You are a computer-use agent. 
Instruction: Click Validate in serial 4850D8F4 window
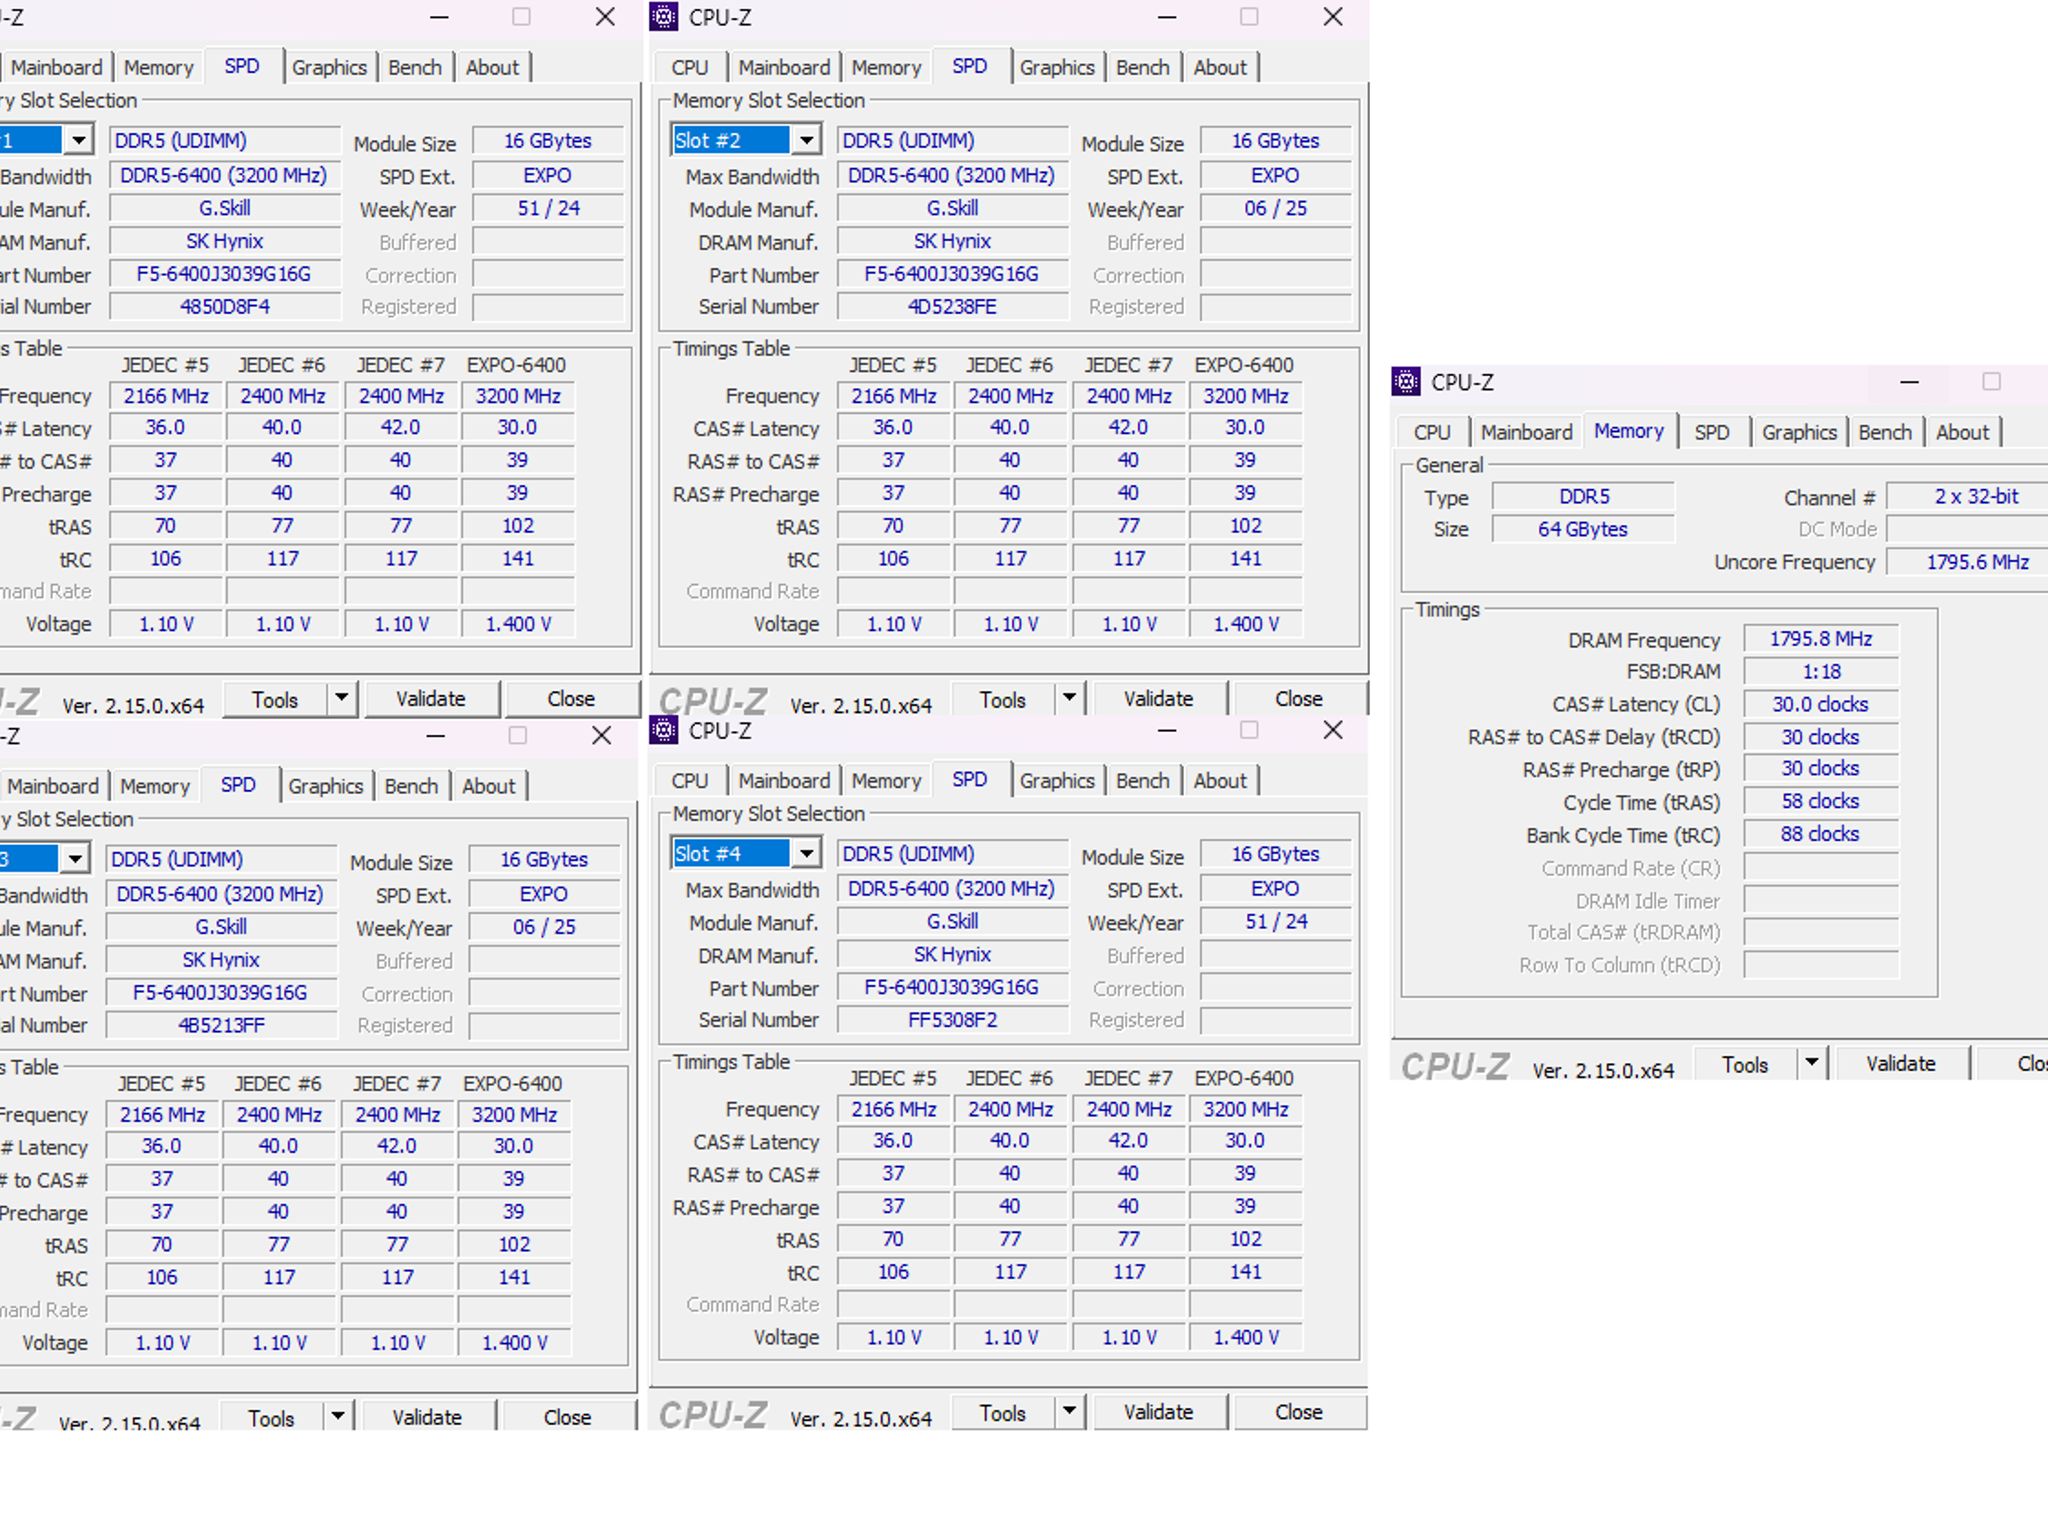[430, 698]
